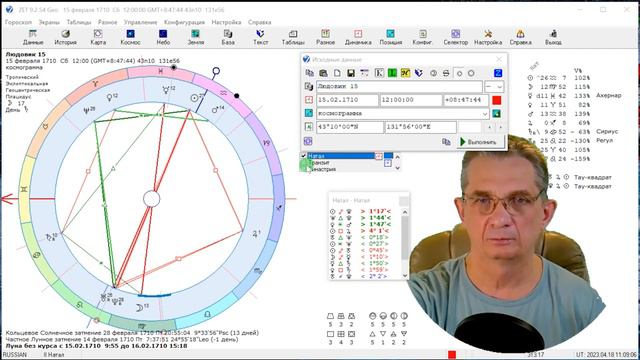Open the Управление menu
Screen dimensions: 640x360
140,22
